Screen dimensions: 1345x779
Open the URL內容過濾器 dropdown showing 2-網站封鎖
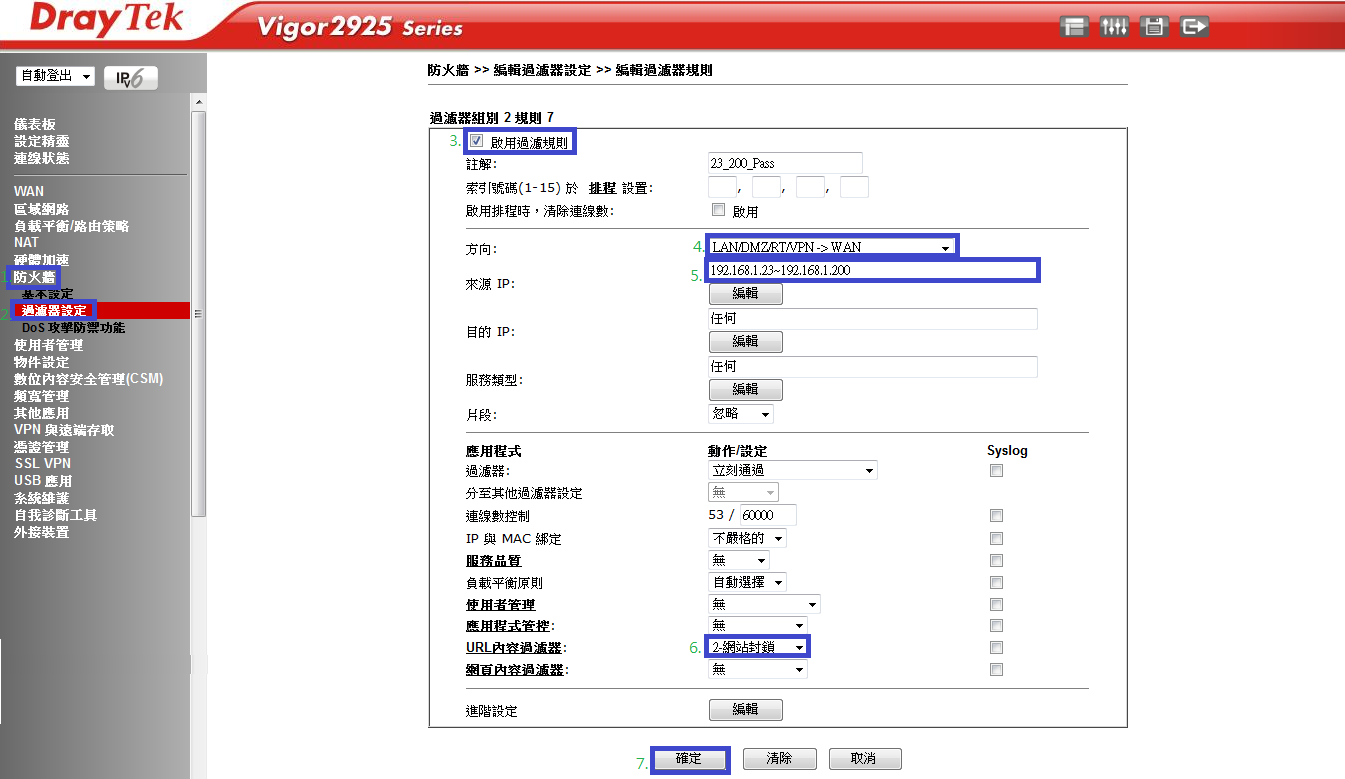coord(758,647)
